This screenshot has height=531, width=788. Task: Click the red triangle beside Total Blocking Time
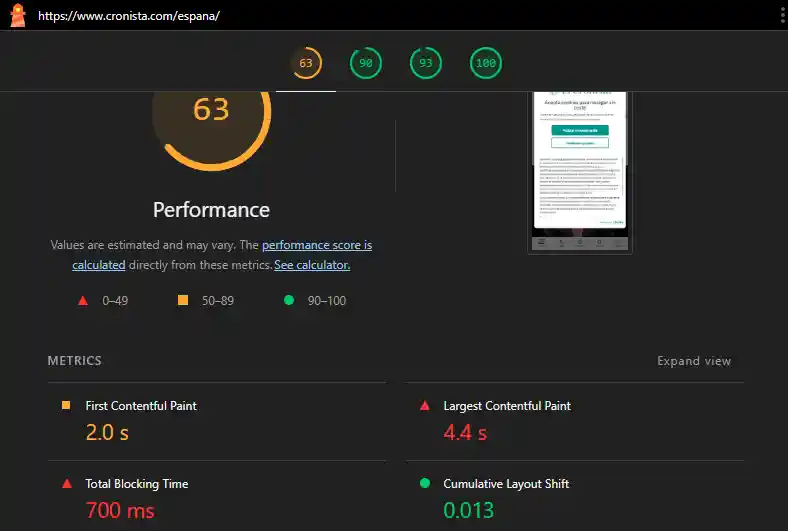67,484
